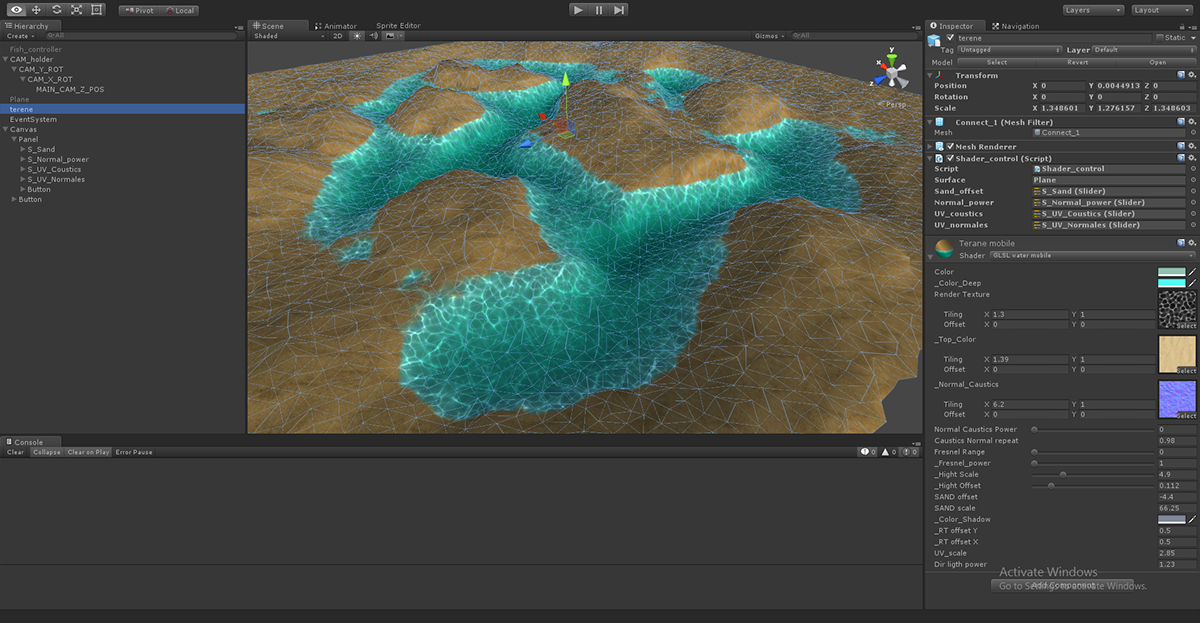
Task: Toggle scene lighting sun icon
Action: click(357, 35)
